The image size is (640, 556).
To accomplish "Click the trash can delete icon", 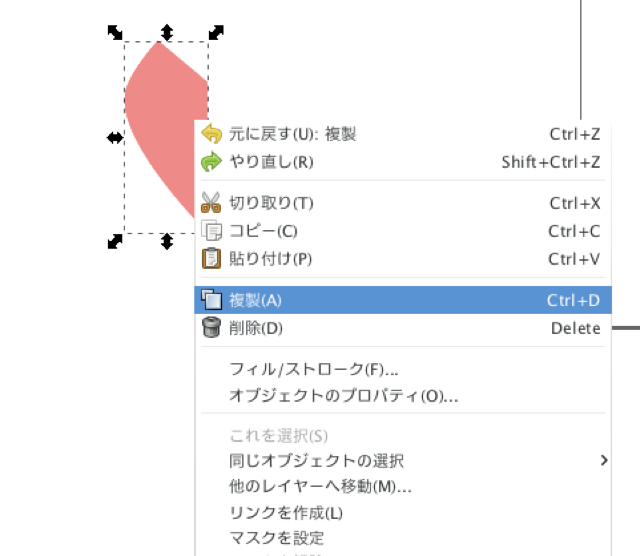I will 211,328.
